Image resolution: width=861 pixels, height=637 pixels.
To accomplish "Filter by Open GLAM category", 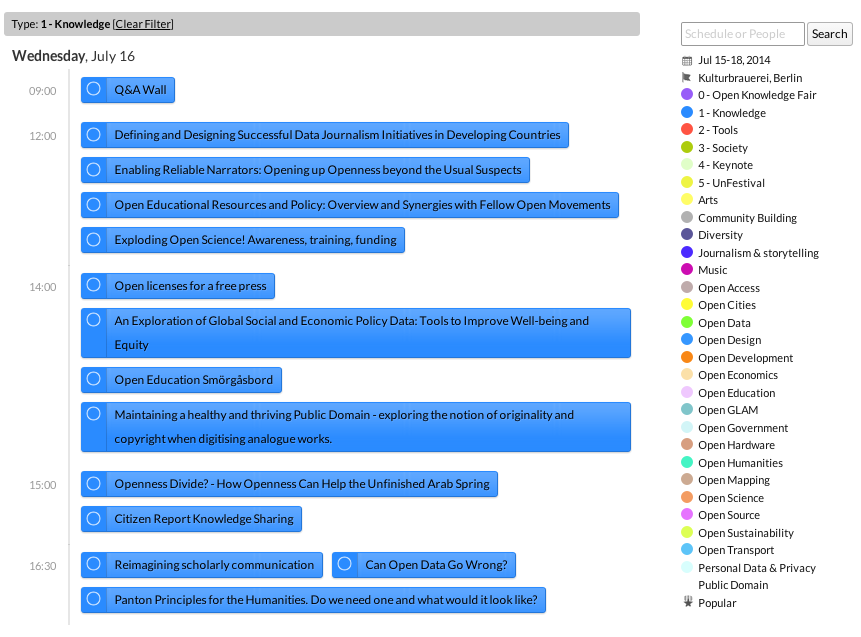I will point(728,410).
